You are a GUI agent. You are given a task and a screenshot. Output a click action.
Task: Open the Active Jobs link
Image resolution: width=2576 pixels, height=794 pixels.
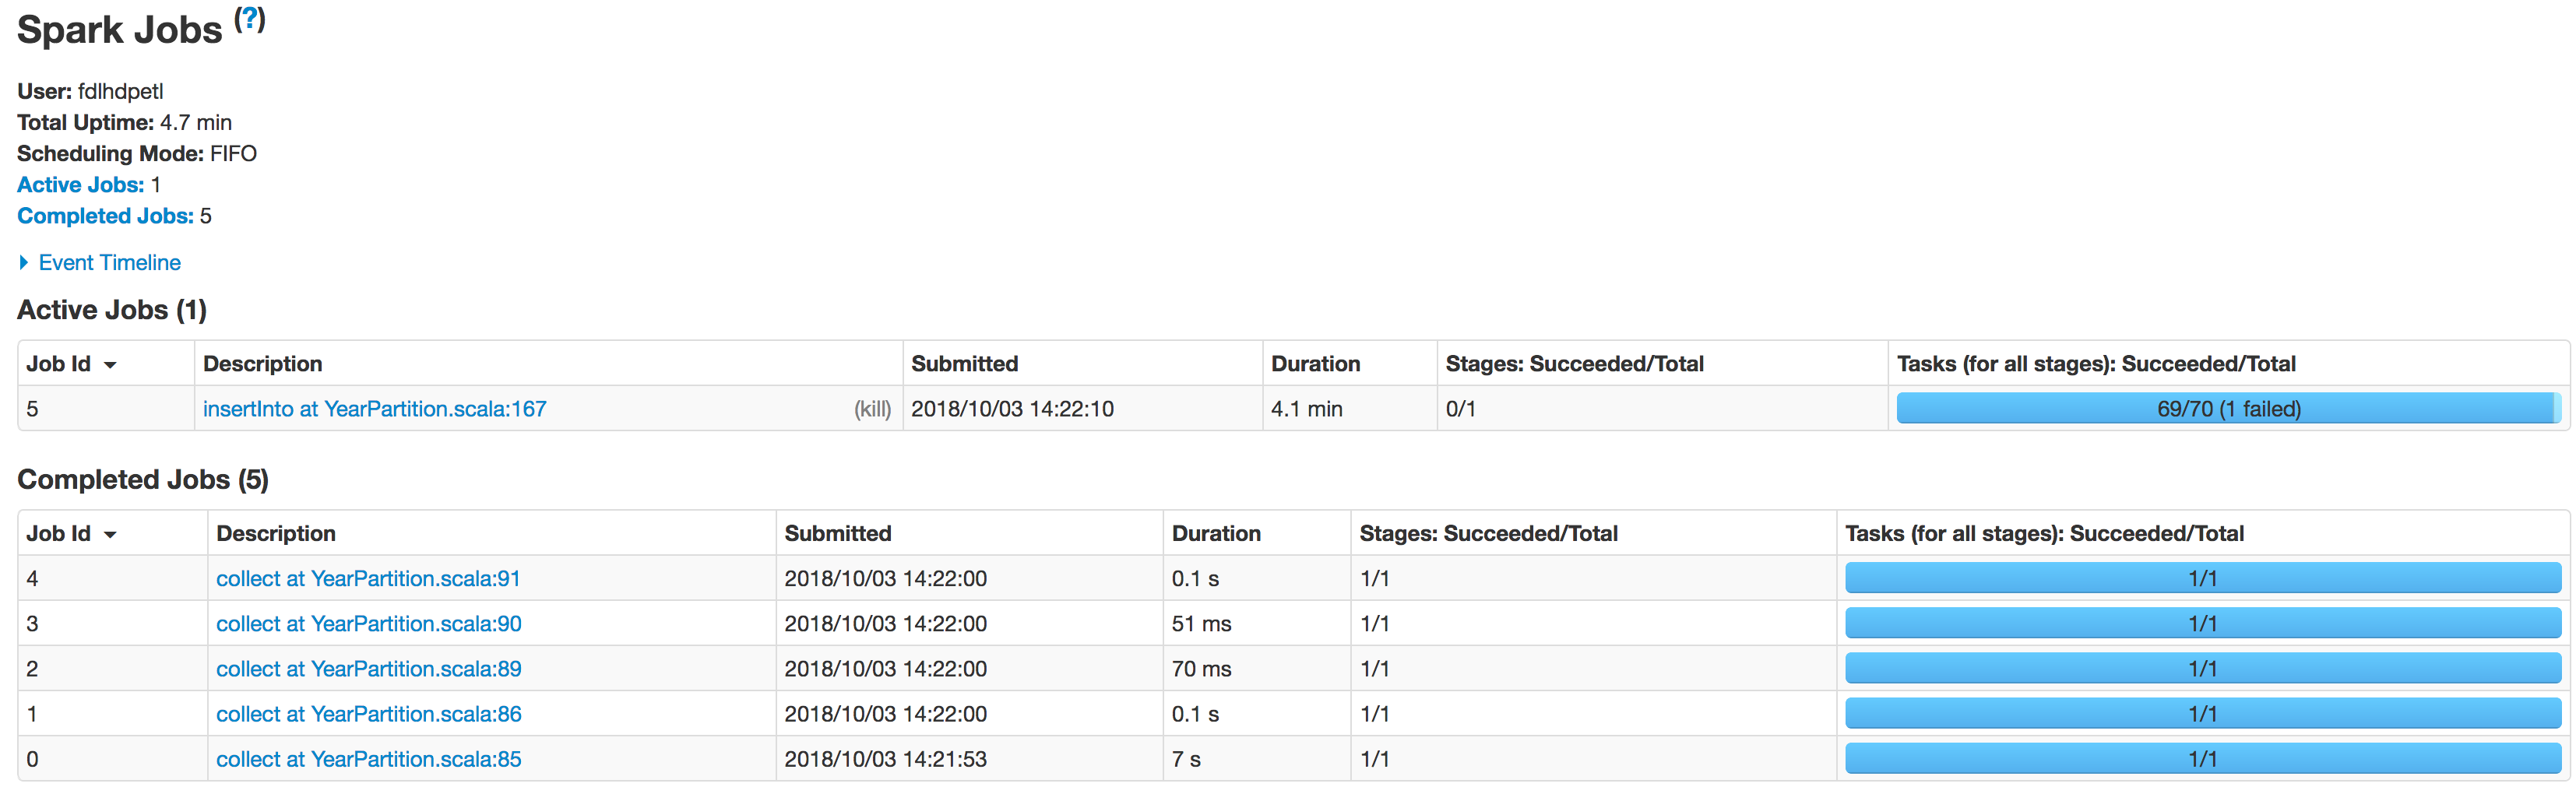coord(81,185)
